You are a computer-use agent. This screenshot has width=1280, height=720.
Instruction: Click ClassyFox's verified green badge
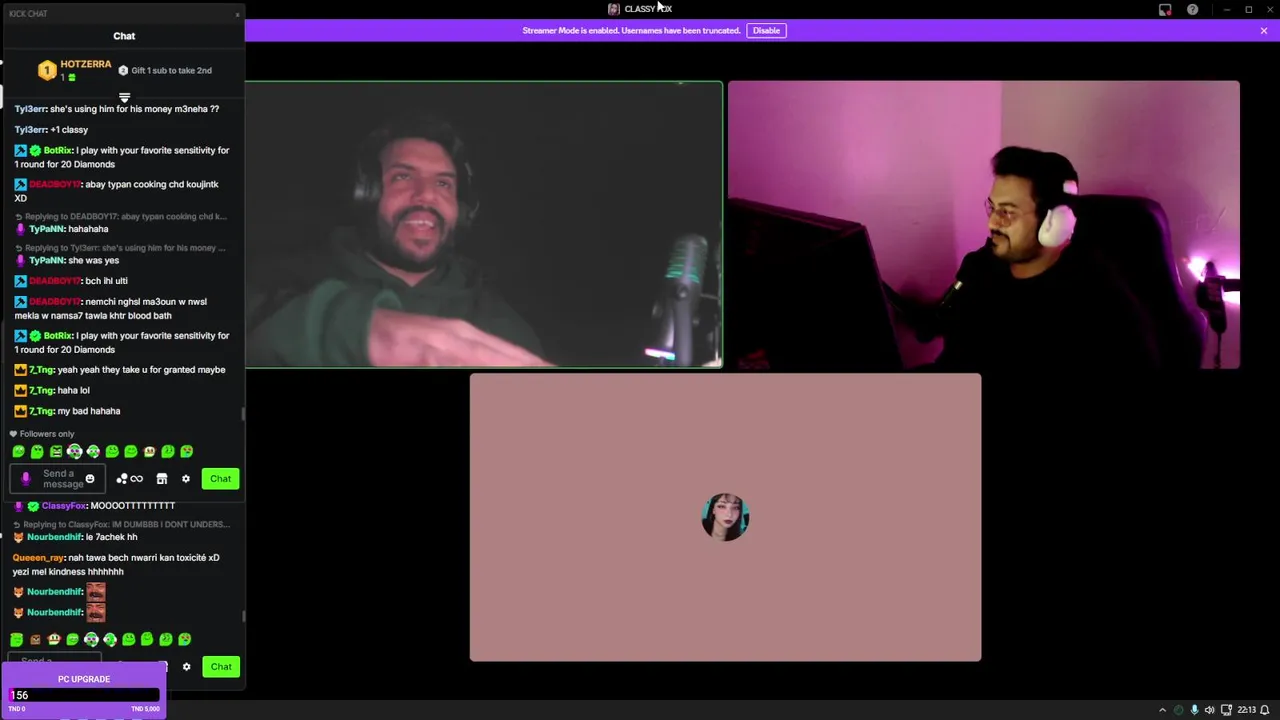tap(33, 506)
